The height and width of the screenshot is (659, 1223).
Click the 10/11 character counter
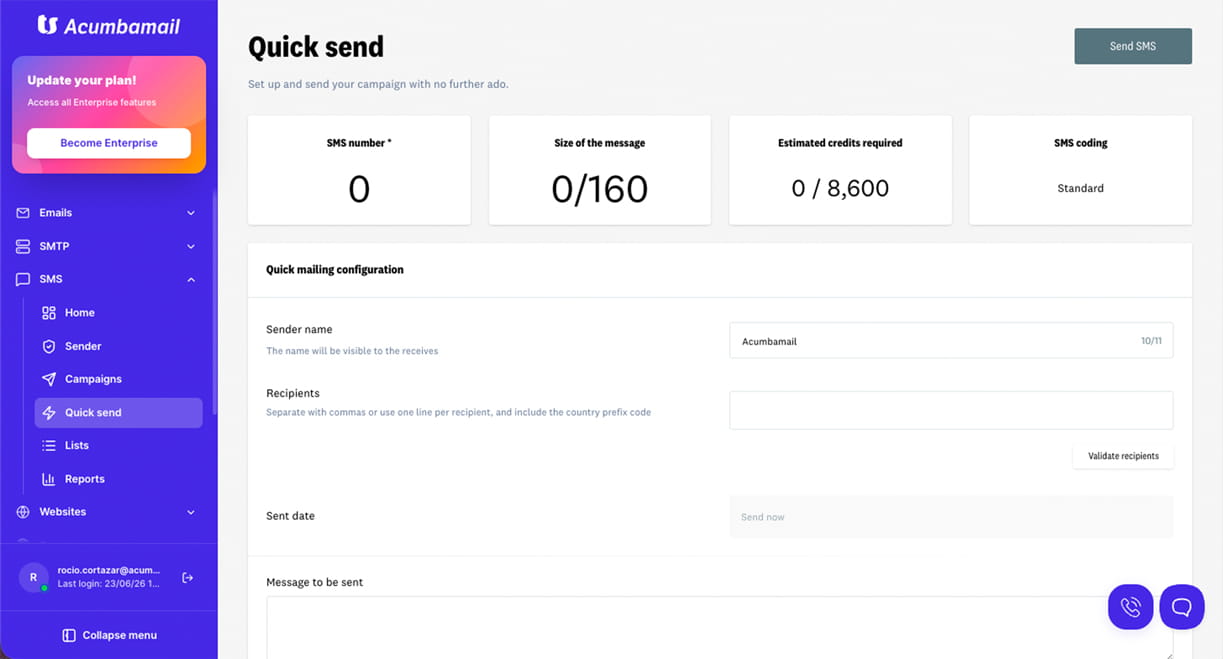pyautogui.click(x=1151, y=341)
